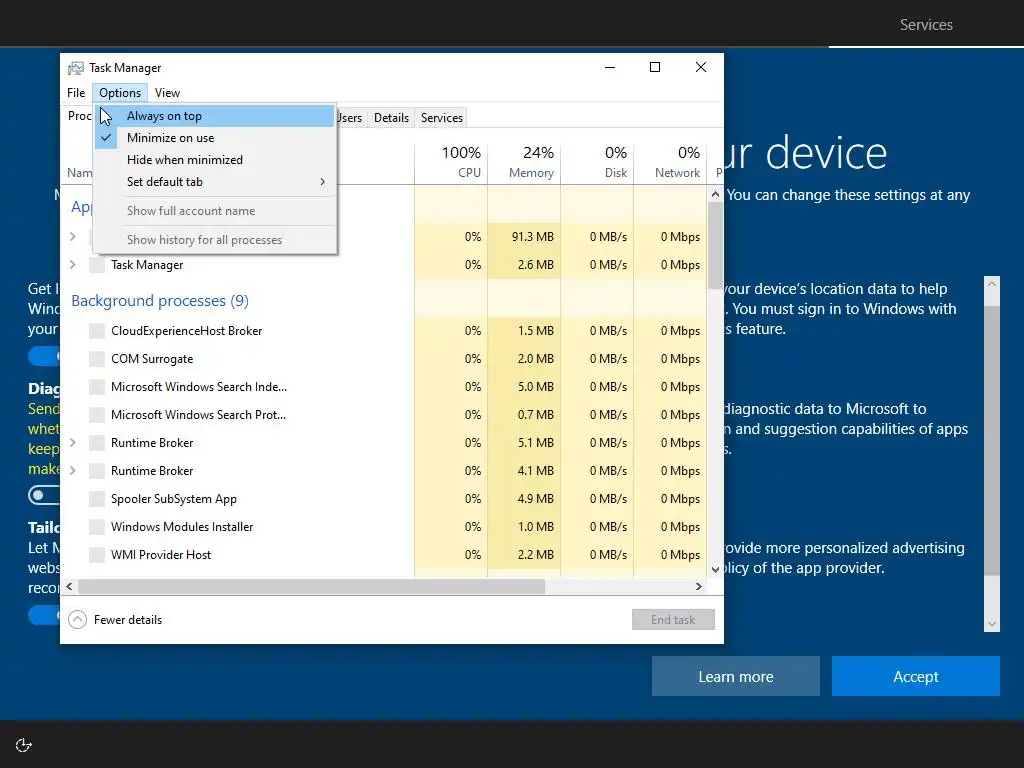Click privacy page scrollbar down arrow

[992, 624]
